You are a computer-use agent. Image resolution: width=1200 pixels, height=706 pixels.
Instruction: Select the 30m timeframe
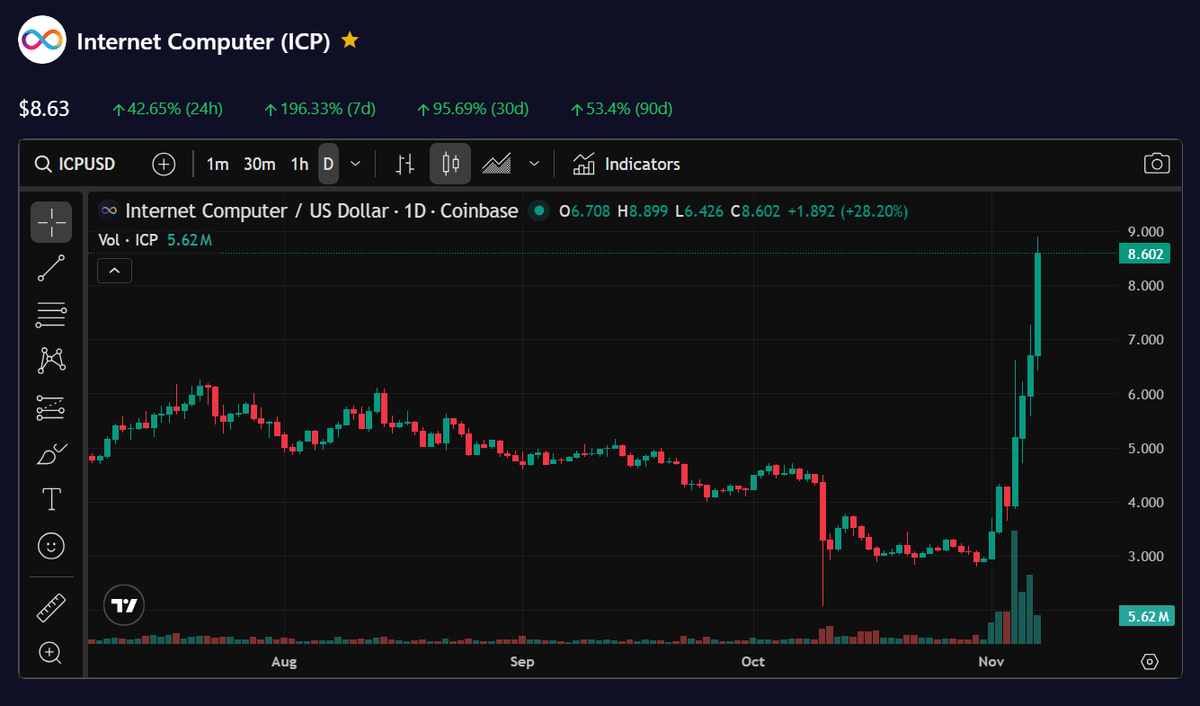tap(260, 164)
